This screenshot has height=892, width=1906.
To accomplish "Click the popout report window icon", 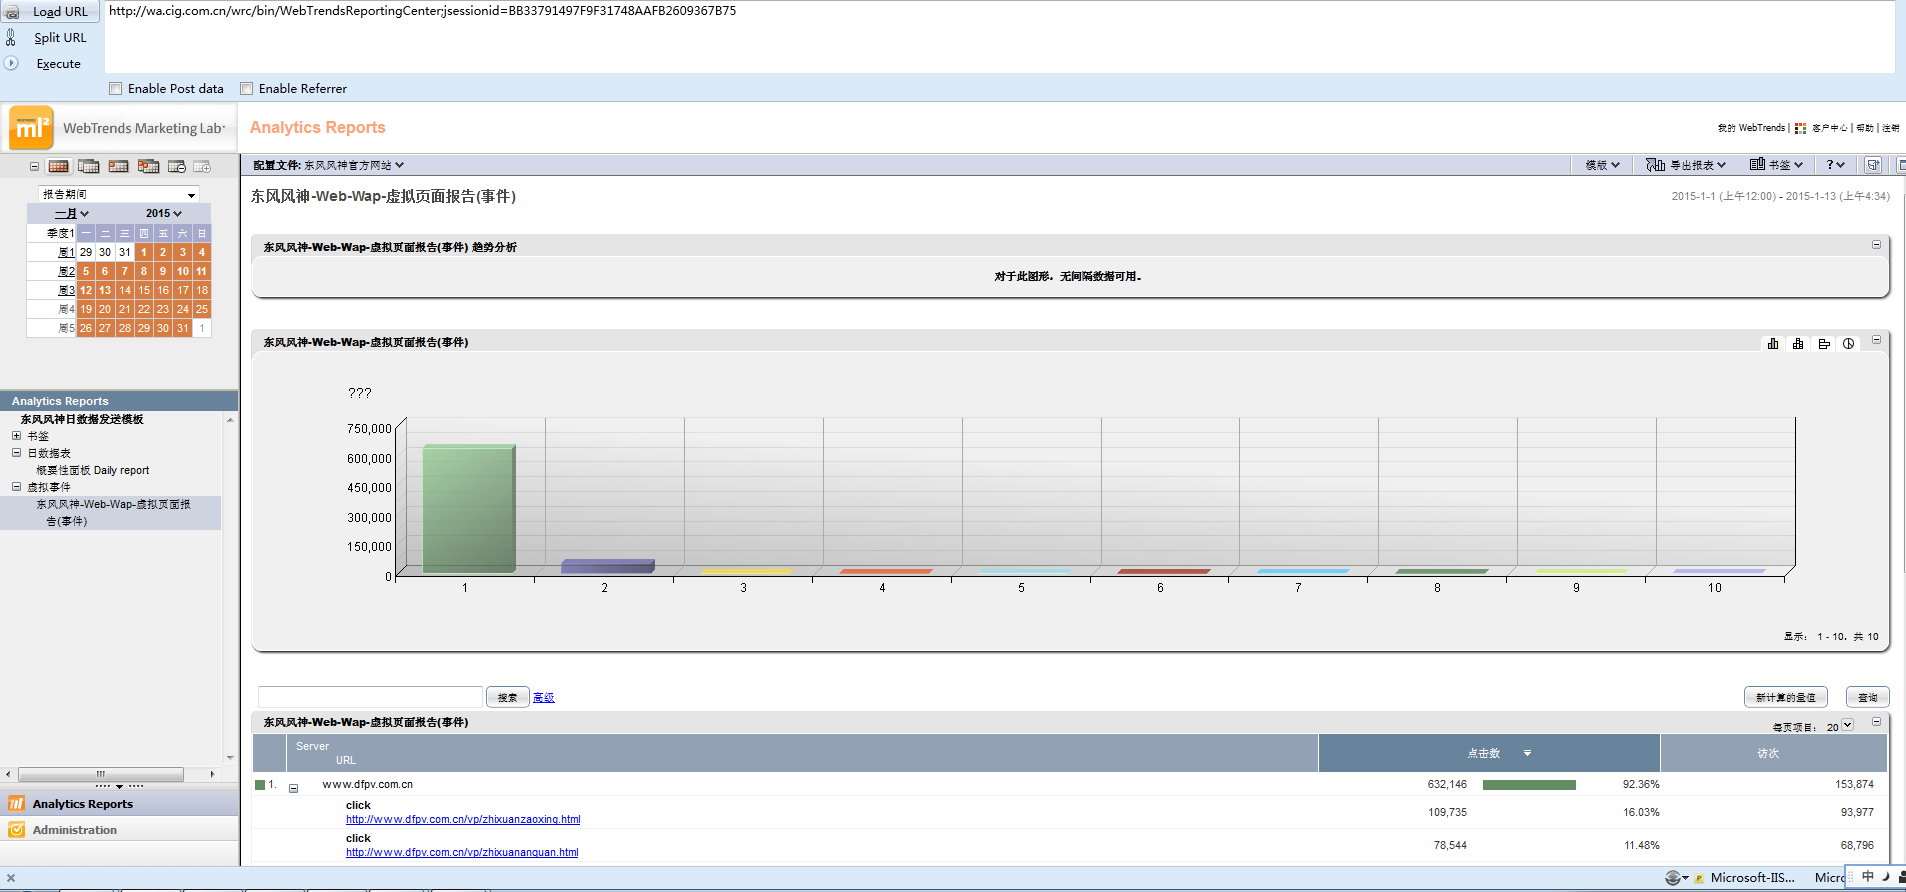I will (1873, 165).
